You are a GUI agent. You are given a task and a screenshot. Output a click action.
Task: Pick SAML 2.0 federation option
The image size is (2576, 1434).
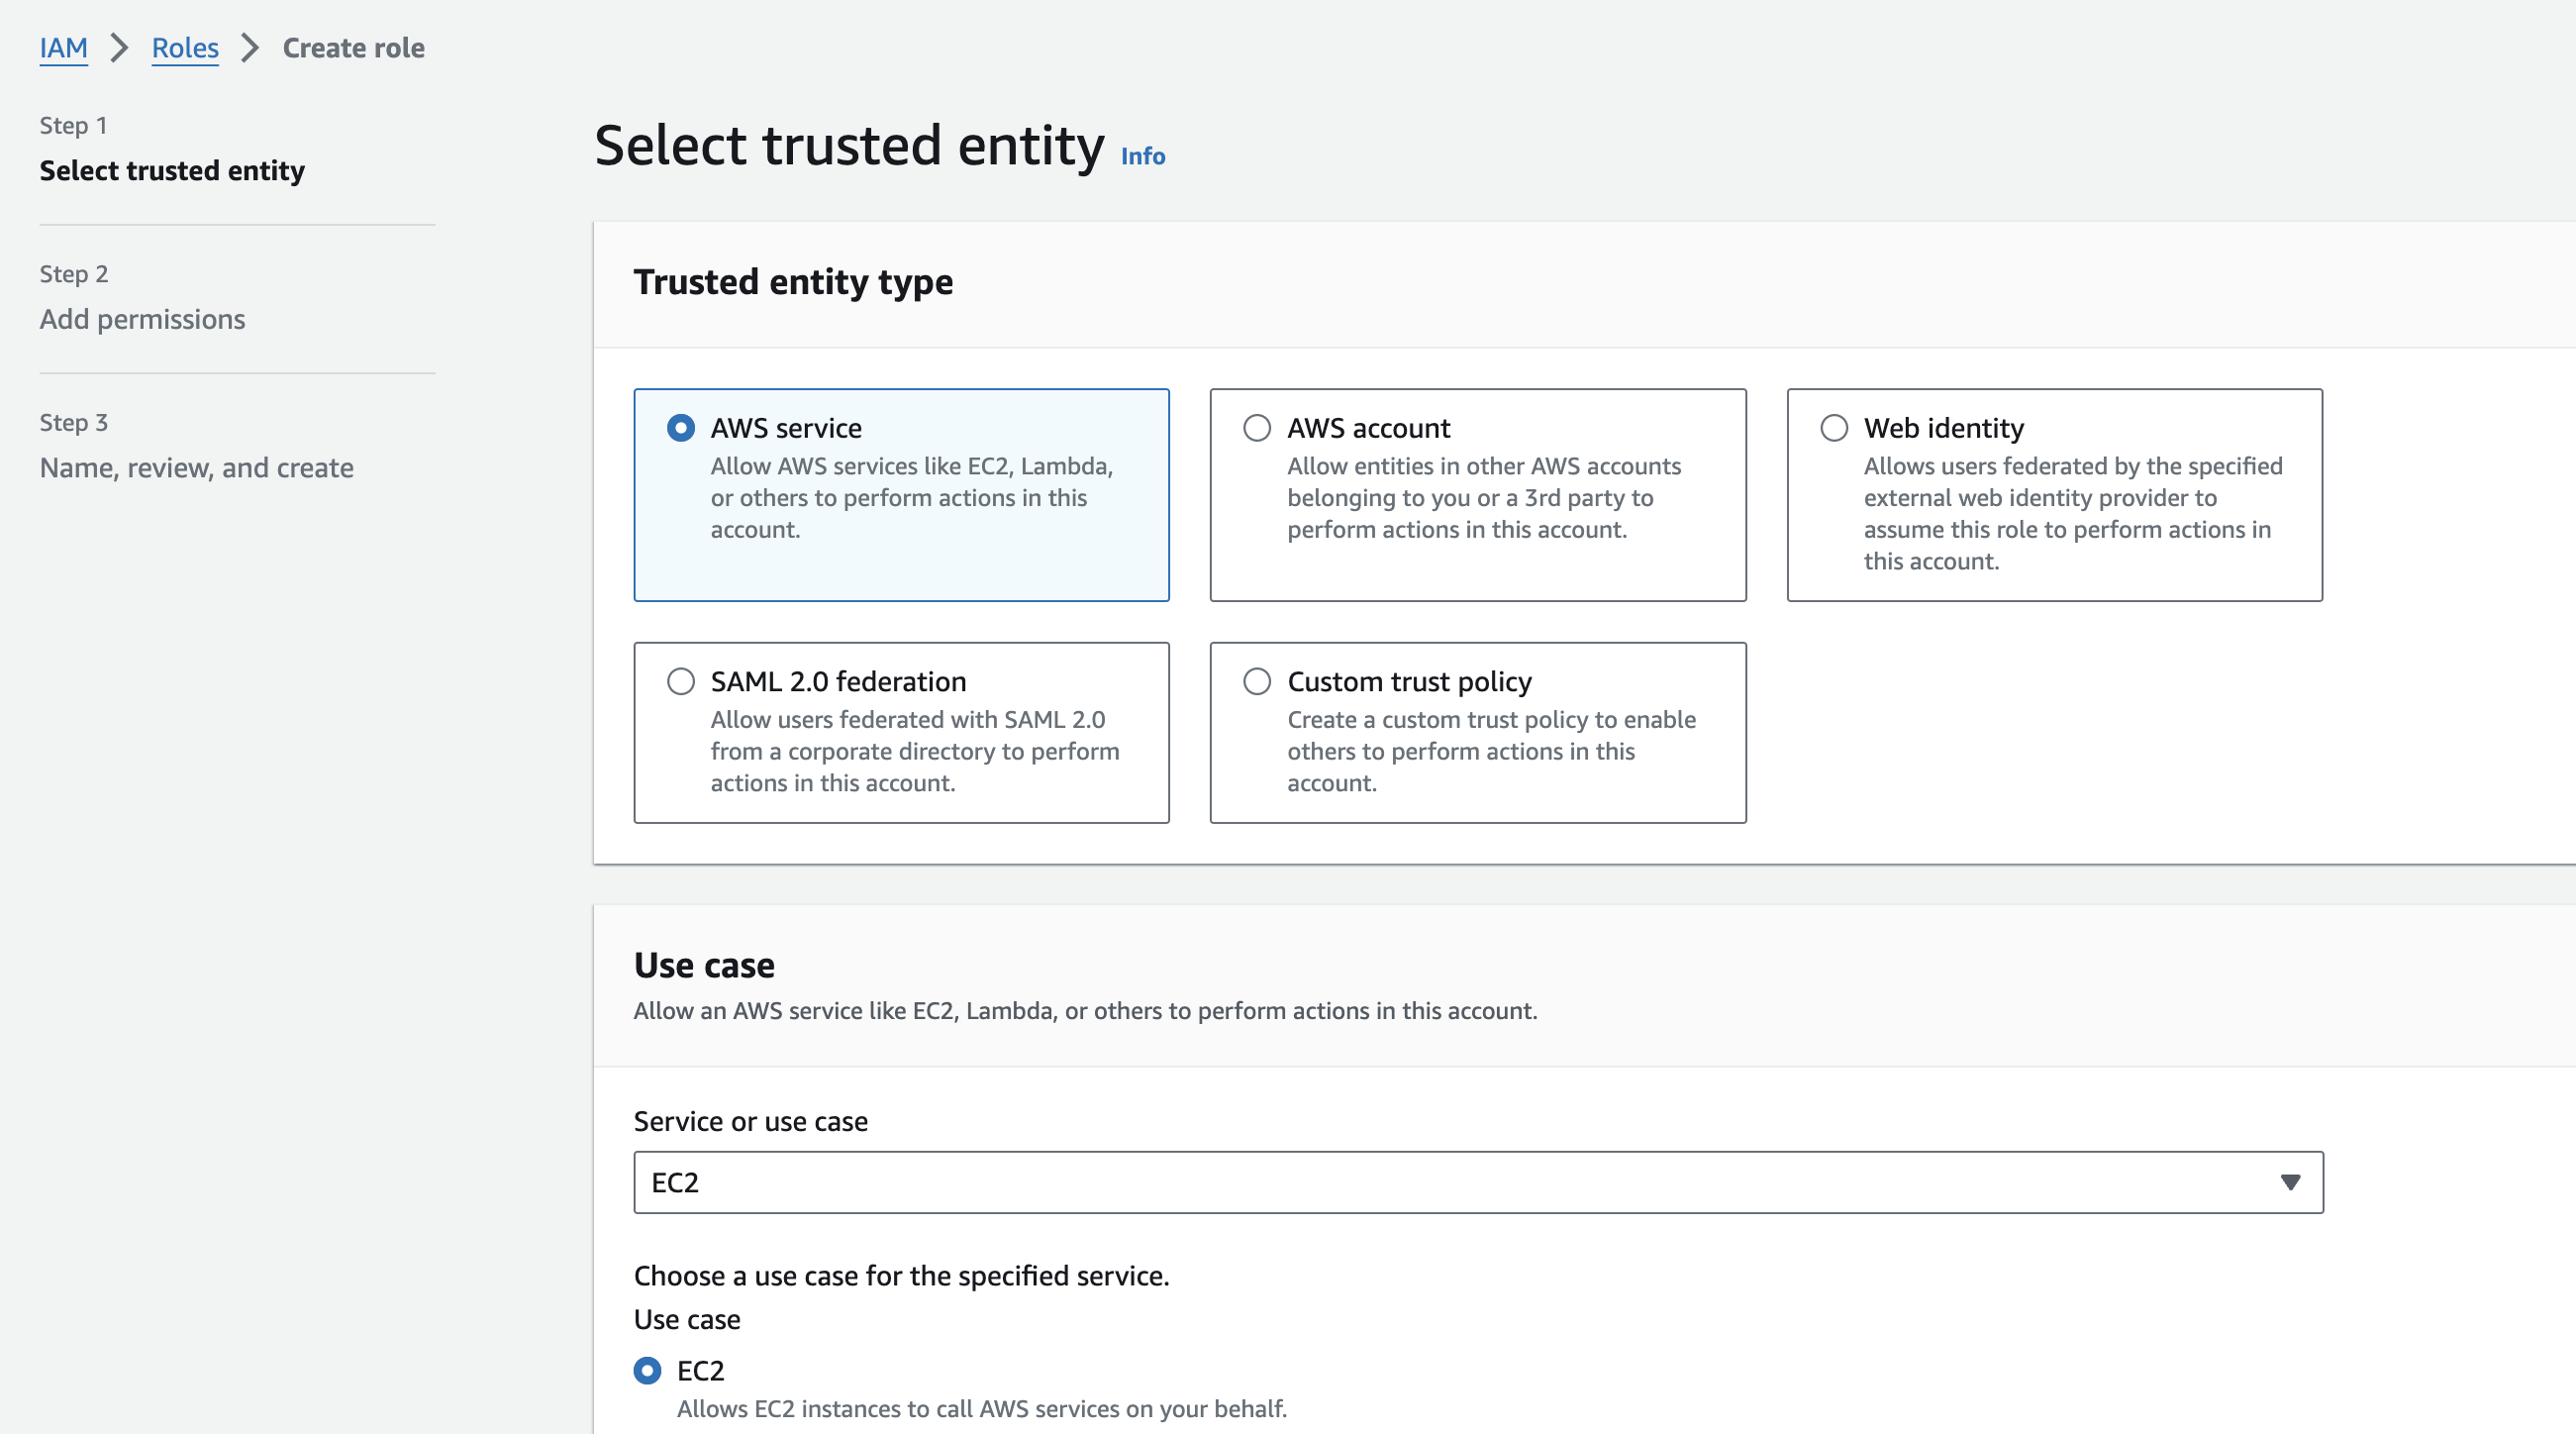click(x=681, y=681)
